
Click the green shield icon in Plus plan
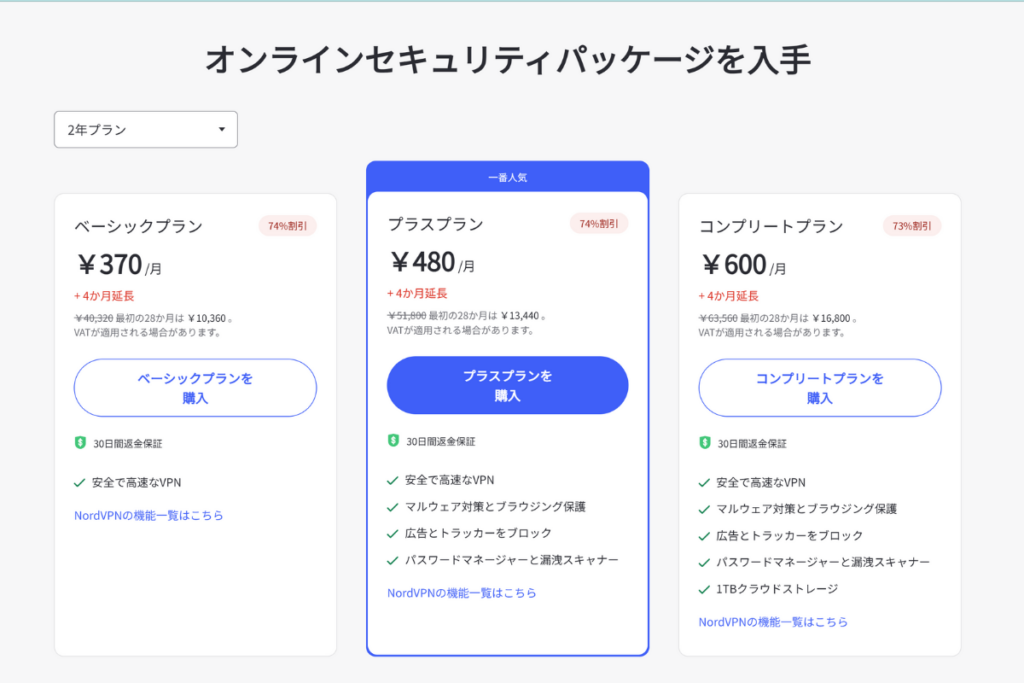coord(393,440)
